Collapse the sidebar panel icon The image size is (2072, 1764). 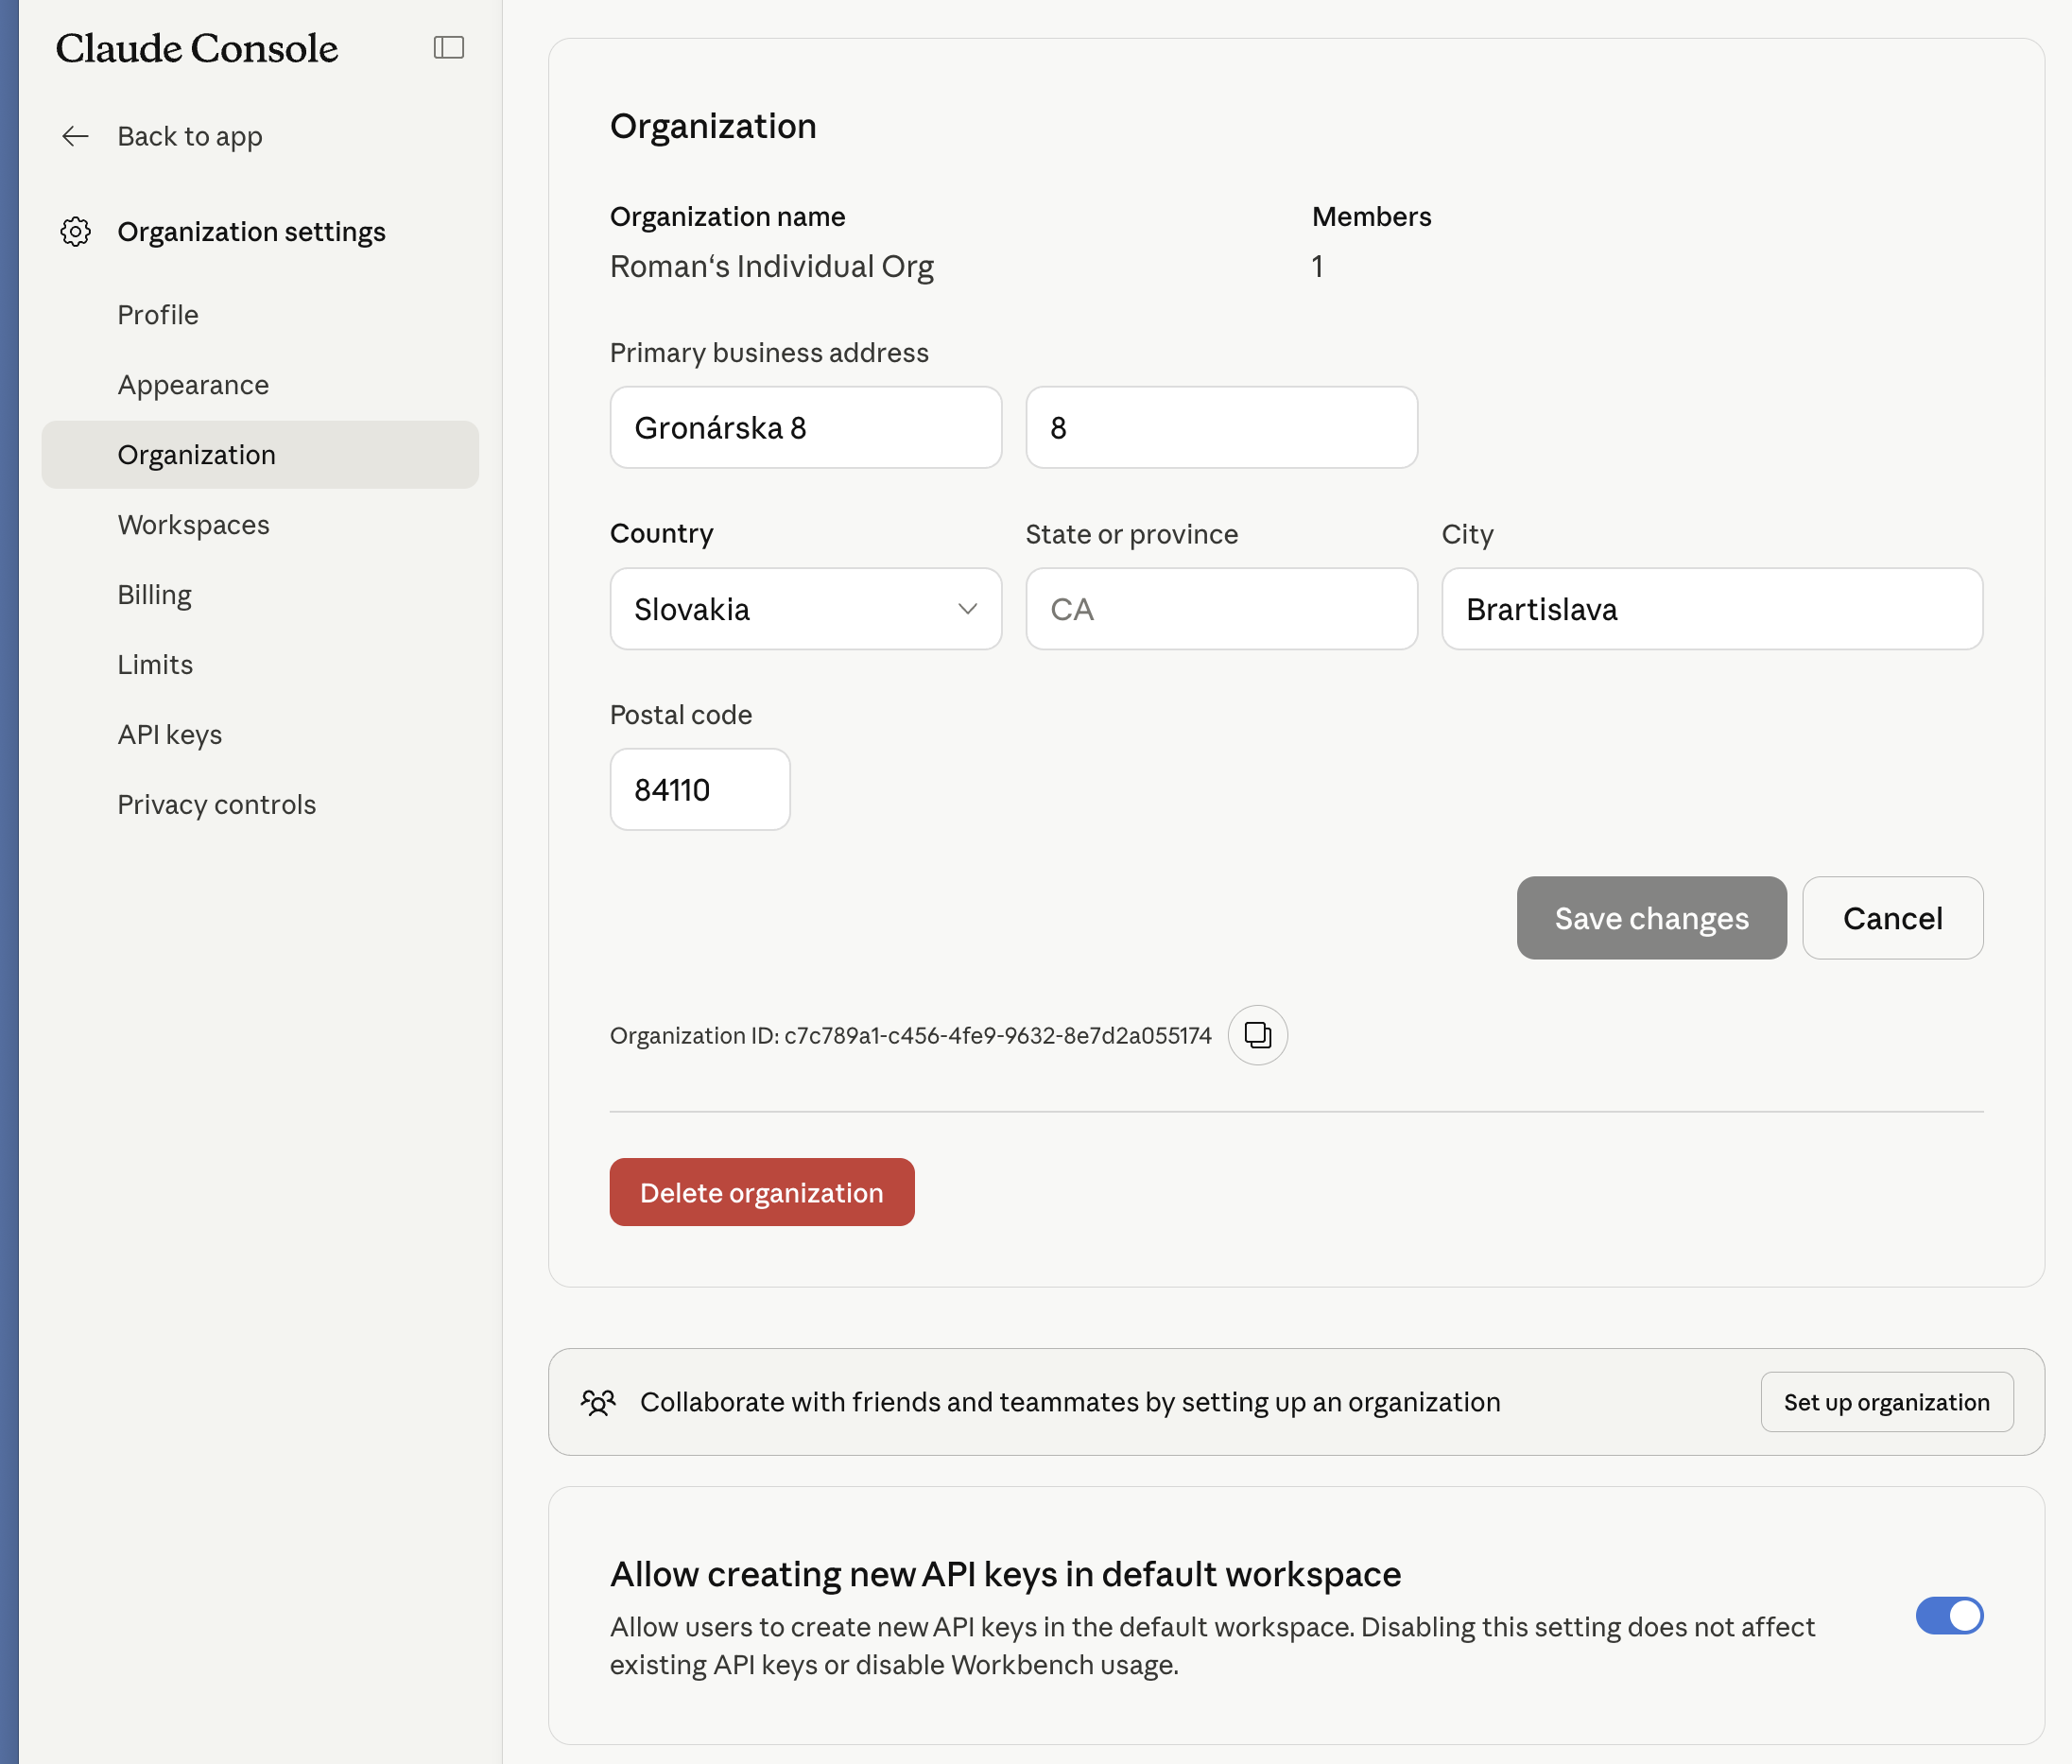point(449,47)
